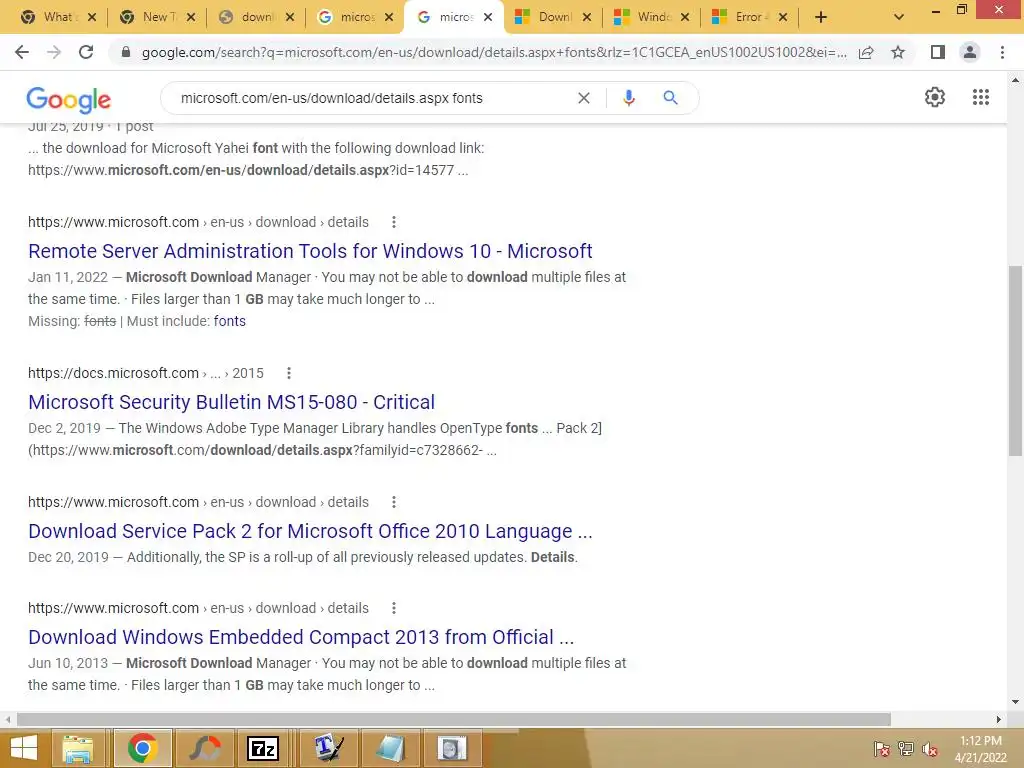The image size is (1024, 768).
Task: Click in the Google search input
Action: tap(372, 98)
